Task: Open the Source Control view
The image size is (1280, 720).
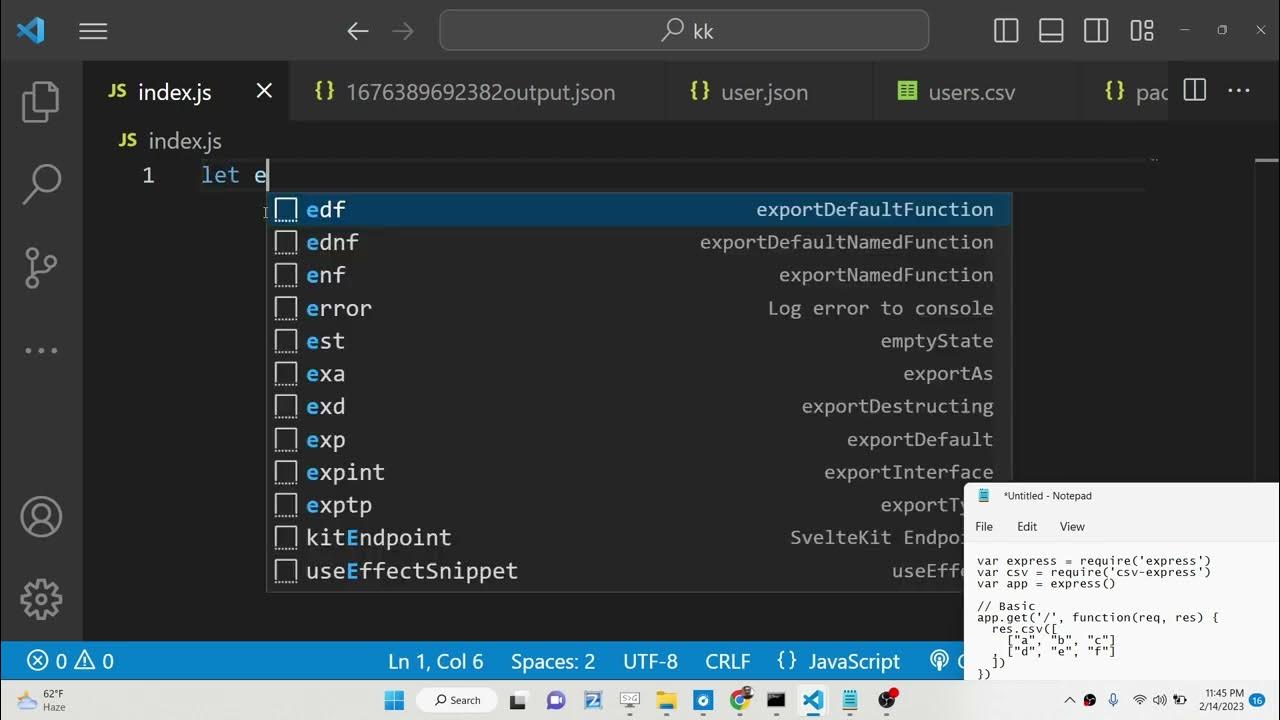Action: coord(41,267)
